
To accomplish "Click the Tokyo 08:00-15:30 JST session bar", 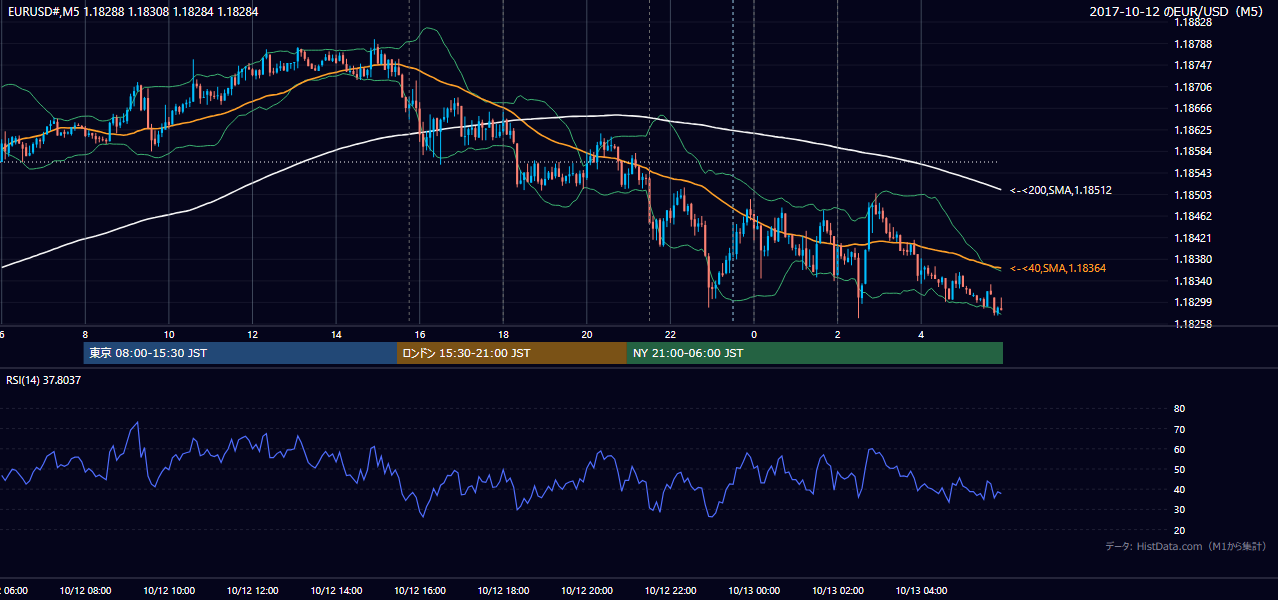I will [x=240, y=353].
